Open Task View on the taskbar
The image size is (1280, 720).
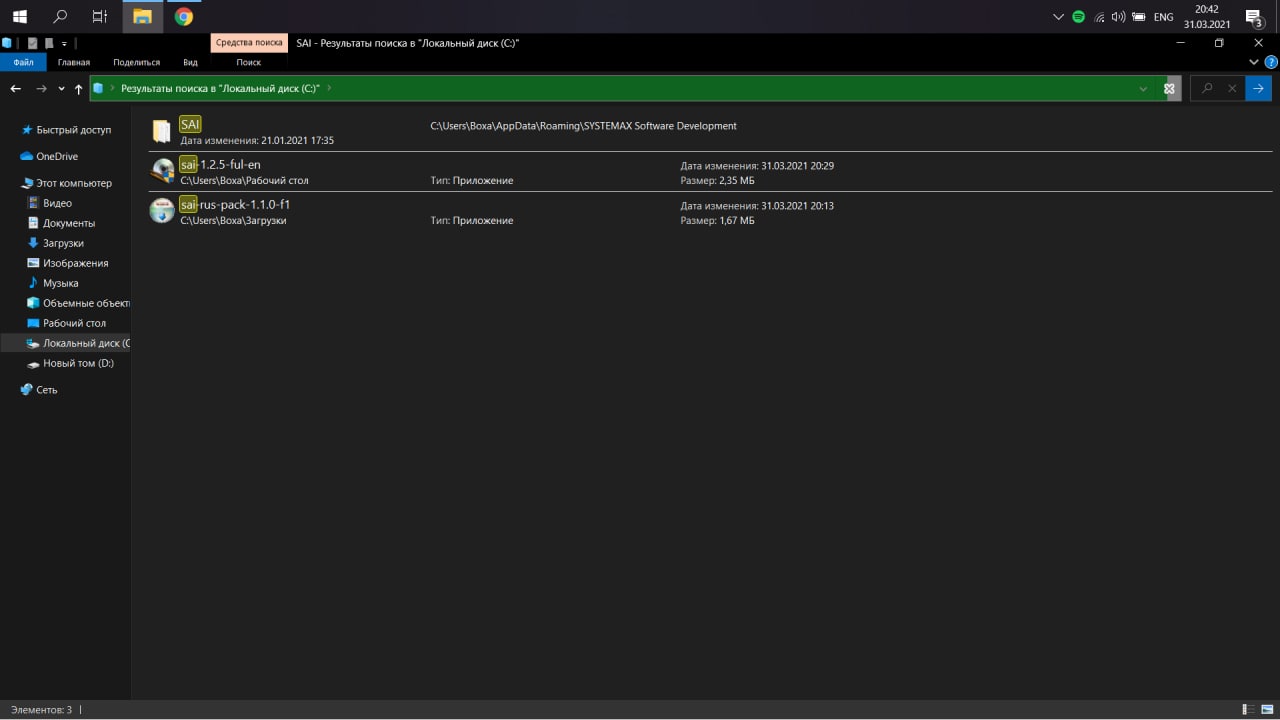click(100, 16)
